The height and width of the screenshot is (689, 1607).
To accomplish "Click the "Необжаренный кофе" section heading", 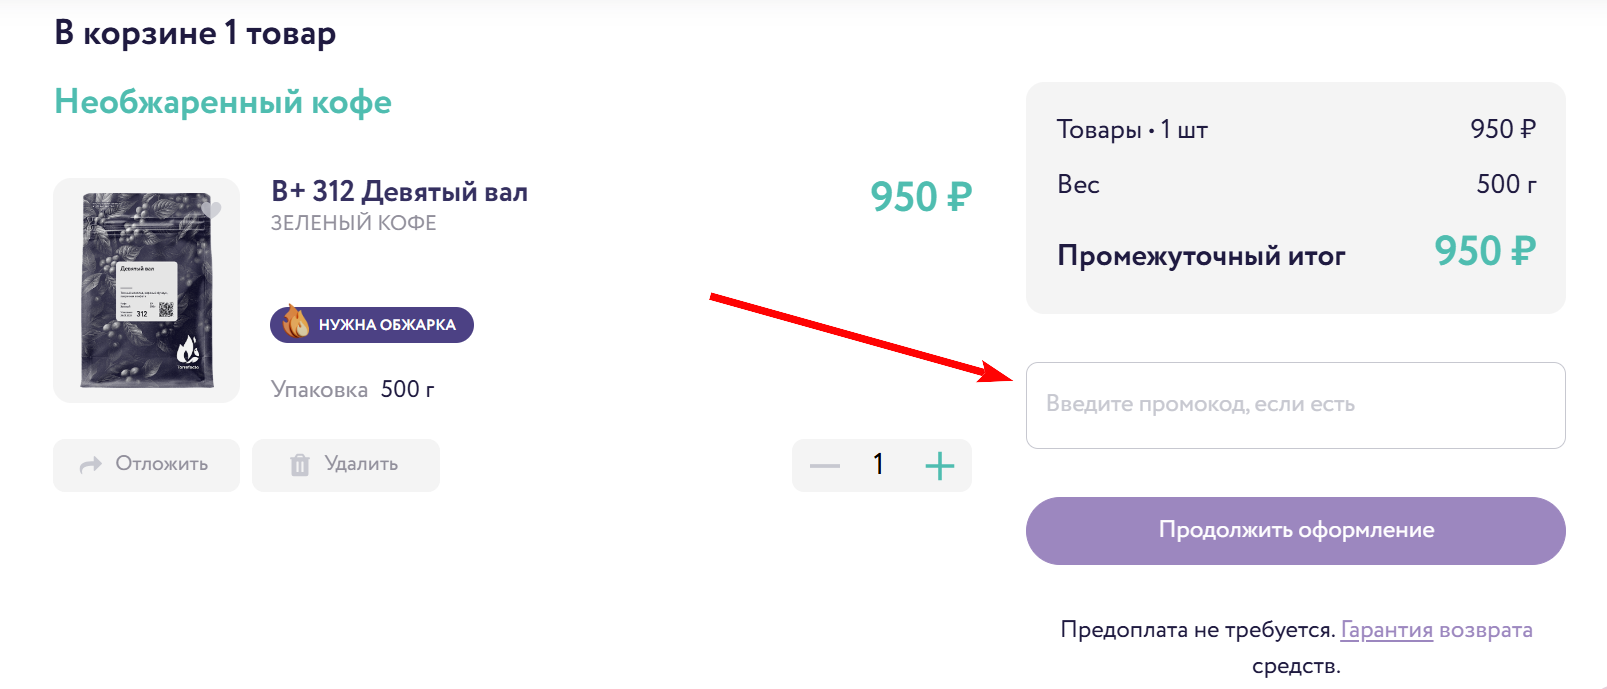I will [223, 102].
